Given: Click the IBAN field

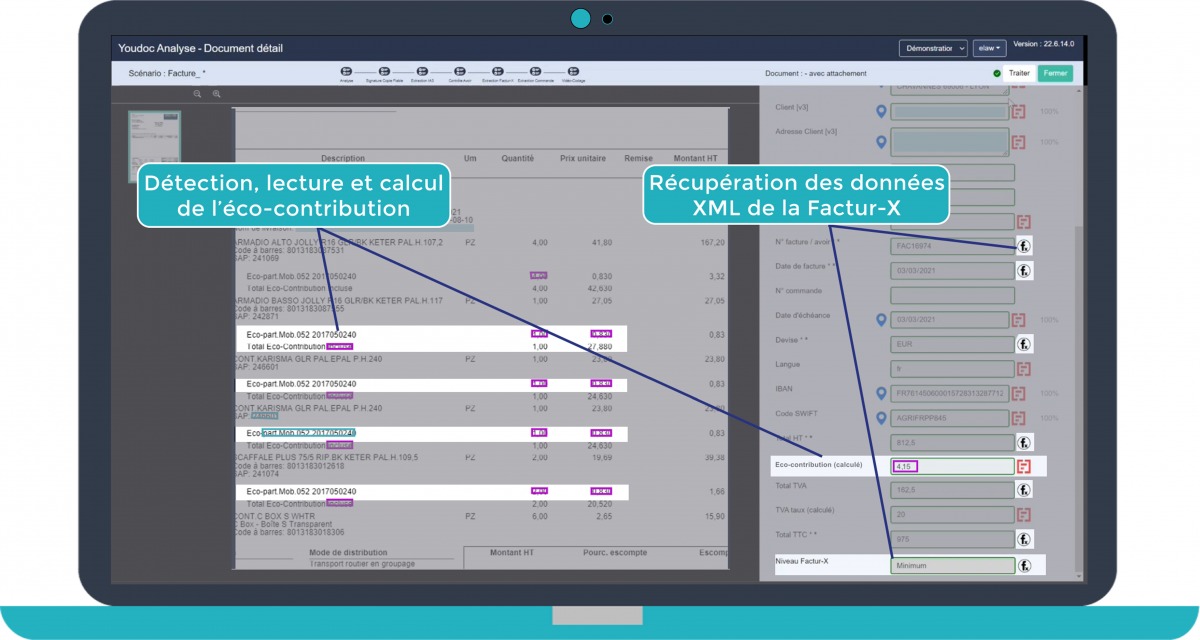Looking at the screenshot, I should click(x=951, y=394).
